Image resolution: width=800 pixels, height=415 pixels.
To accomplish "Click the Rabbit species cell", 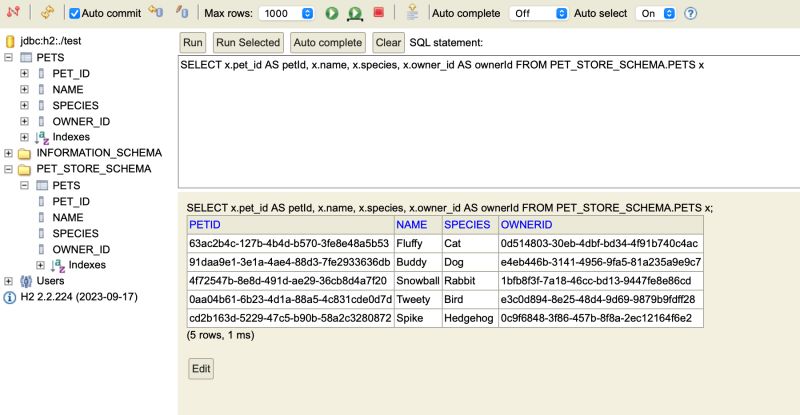I will [x=470, y=281].
